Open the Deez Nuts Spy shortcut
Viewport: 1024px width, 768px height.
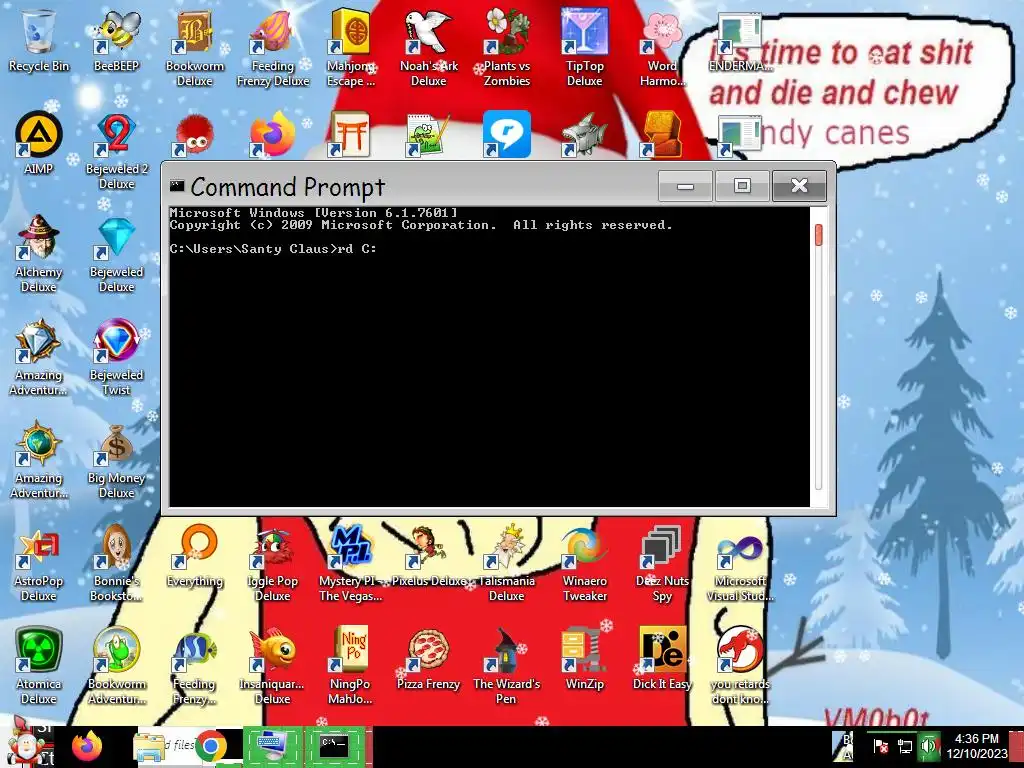pos(662,563)
